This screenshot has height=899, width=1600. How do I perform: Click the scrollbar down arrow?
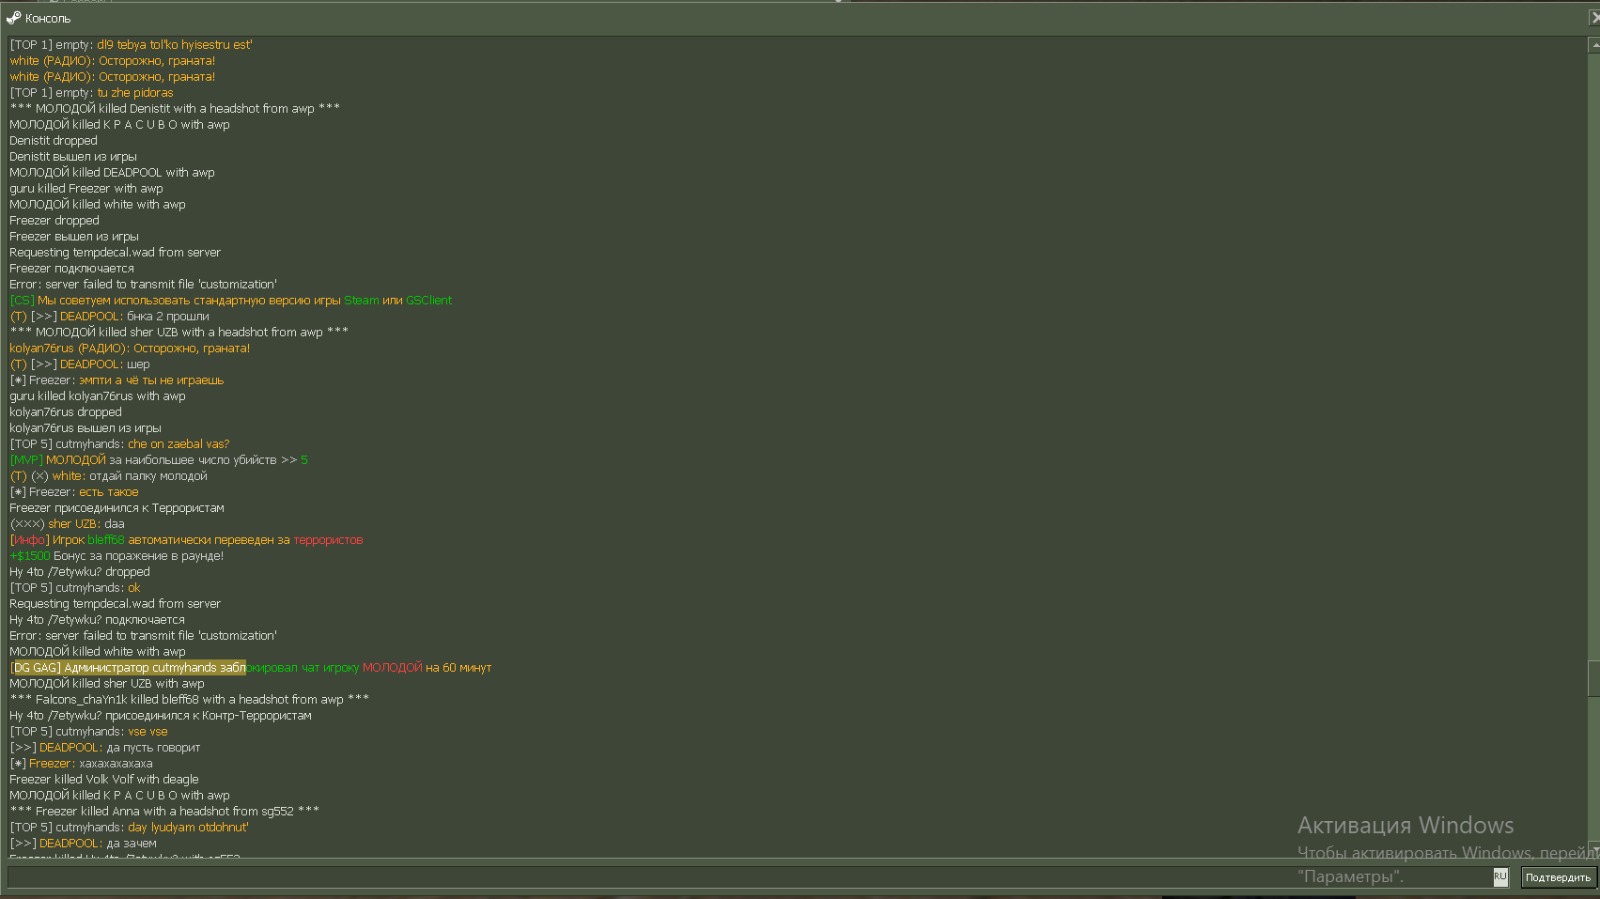1593,850
